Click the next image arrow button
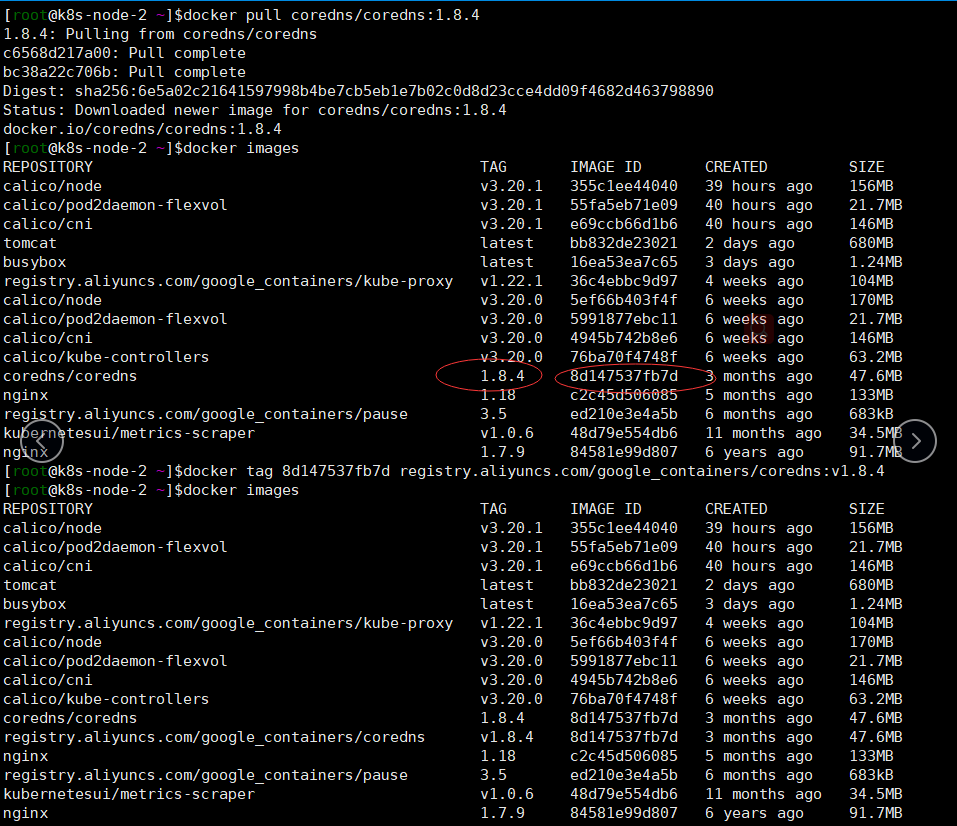The height and width of the screenshot is (826, 957). (x=915, y=441)
